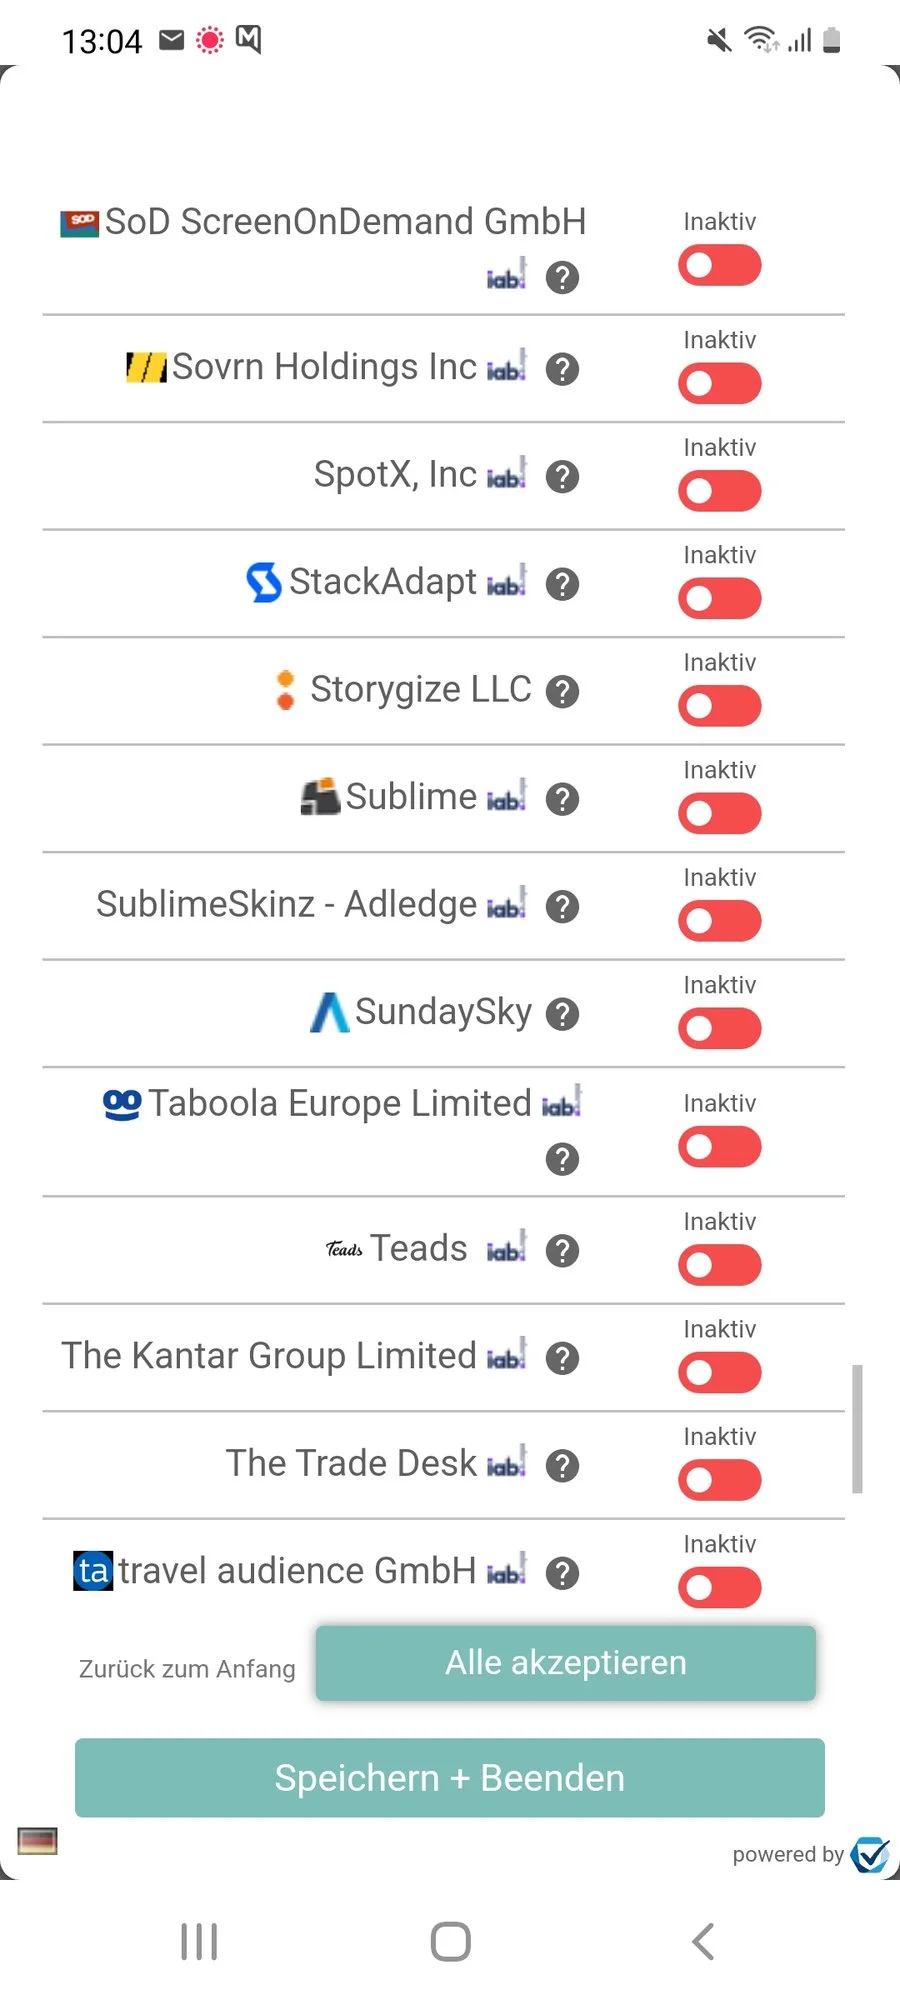
Task: Activate the travel audience GmbH switch
Action: point(719,1587)
